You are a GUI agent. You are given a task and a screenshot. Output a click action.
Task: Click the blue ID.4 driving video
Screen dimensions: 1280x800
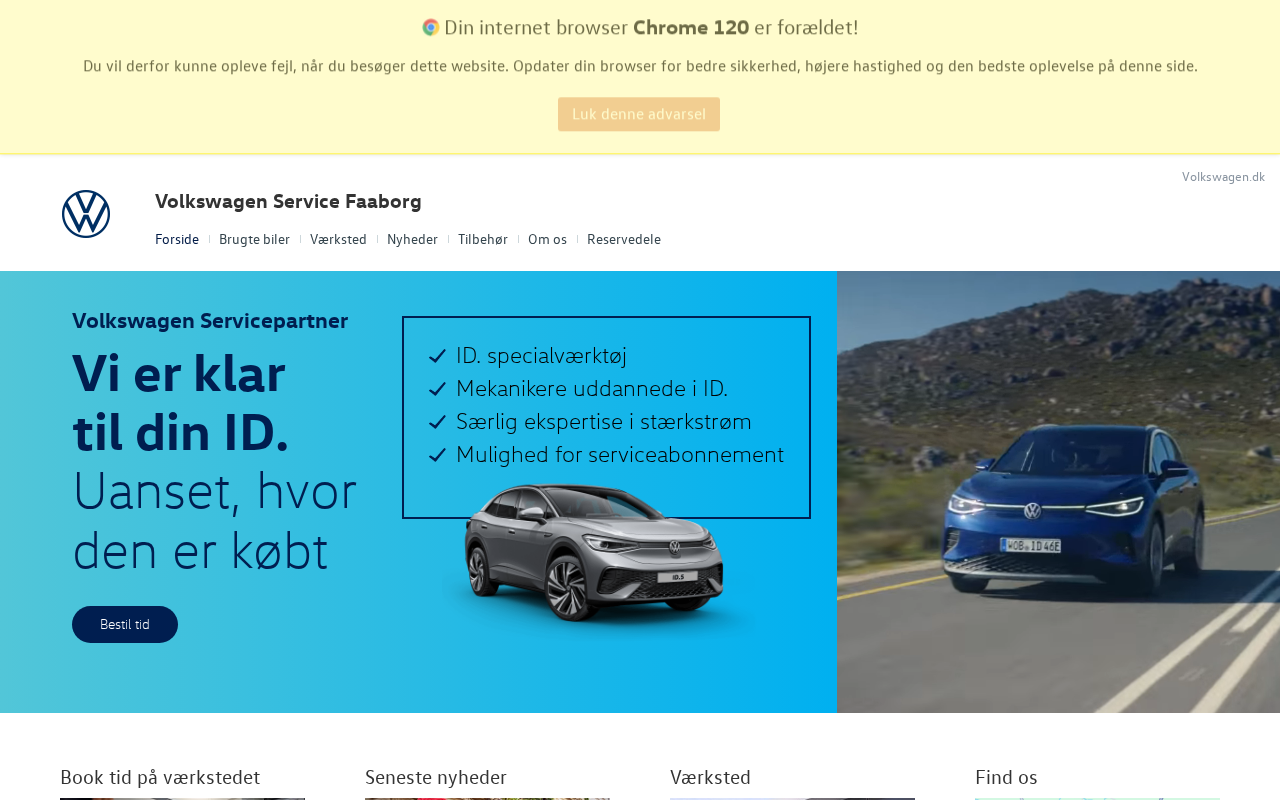(1058, 492)
